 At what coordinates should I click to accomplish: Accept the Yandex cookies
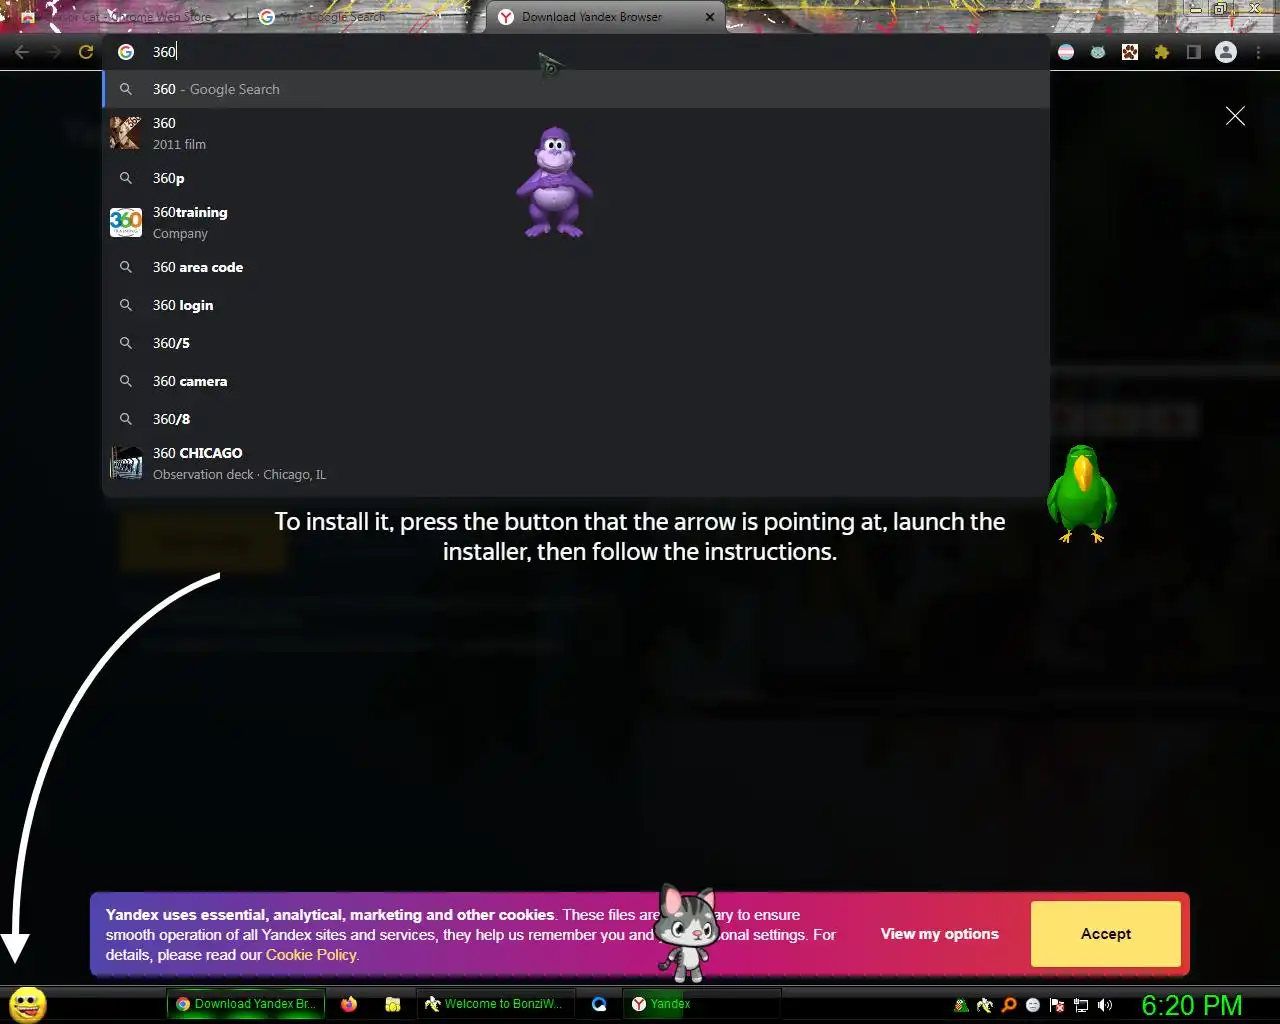pos(1106,934)
